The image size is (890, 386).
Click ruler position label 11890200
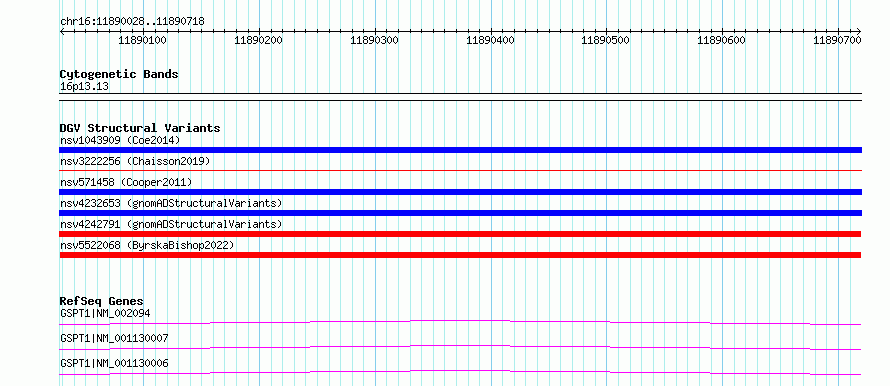click(x=258, y=40)
